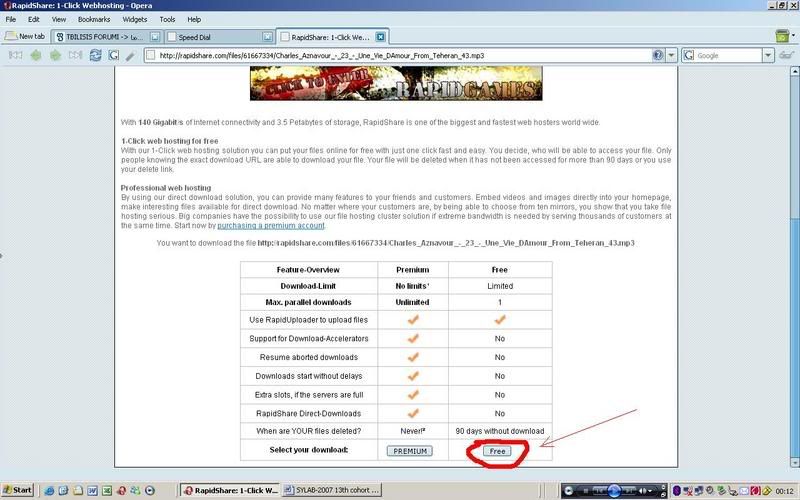800x500 pixels.
Task: Close the RapidShare tab
Action: 381,37
